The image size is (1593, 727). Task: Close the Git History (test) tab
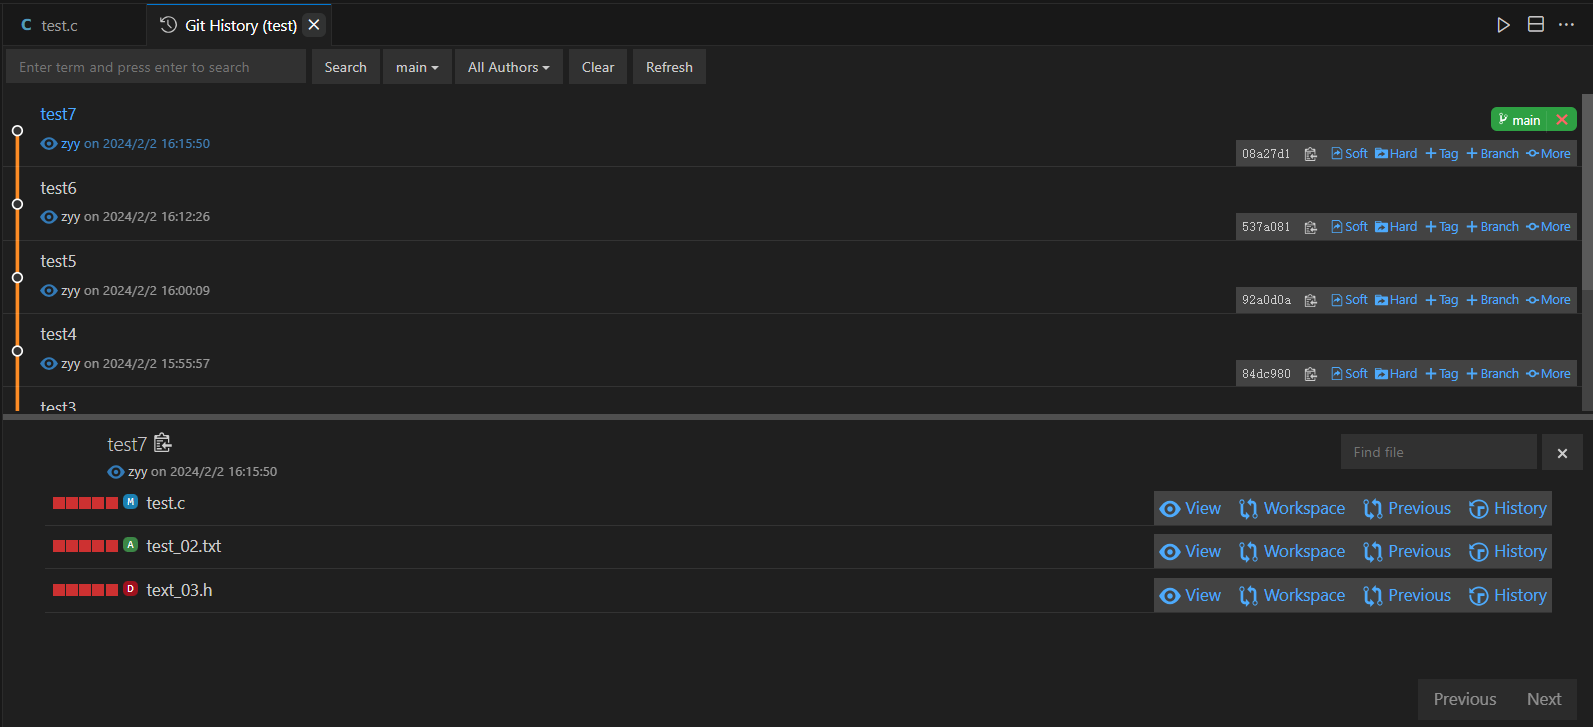coord(314,25)
